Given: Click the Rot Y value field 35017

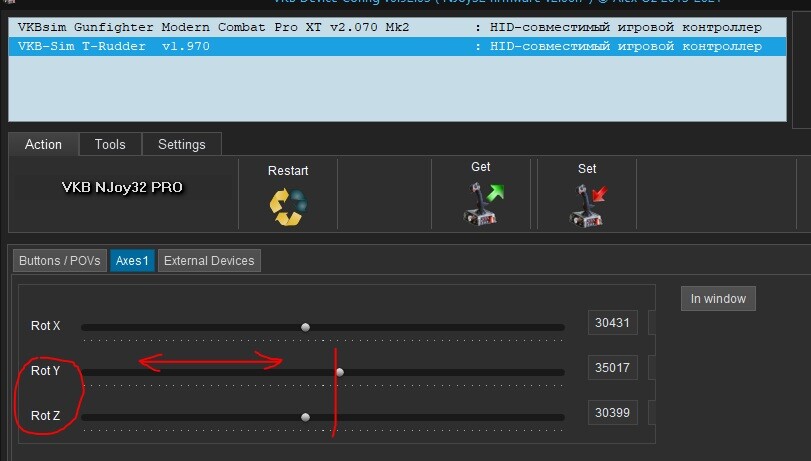Looking at the screenshot, I should click(612, 368).
